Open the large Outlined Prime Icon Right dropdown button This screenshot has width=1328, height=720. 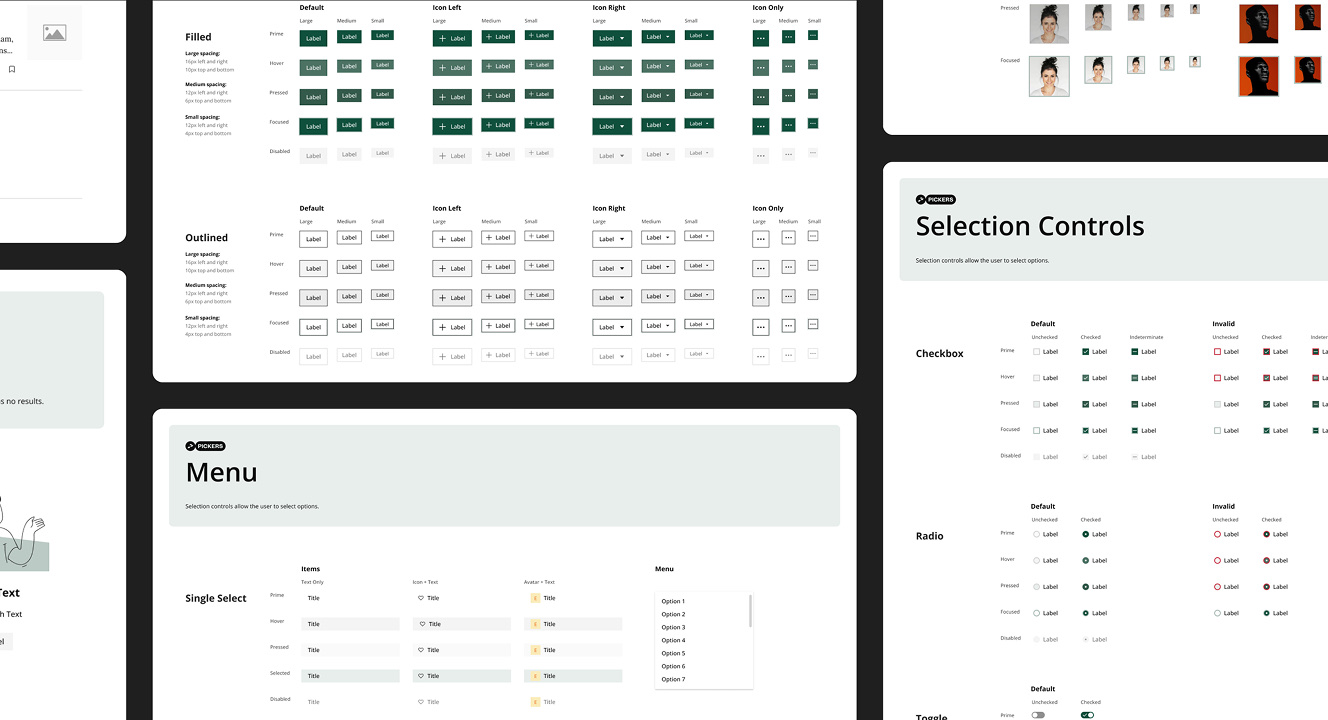tap(612, 239)
